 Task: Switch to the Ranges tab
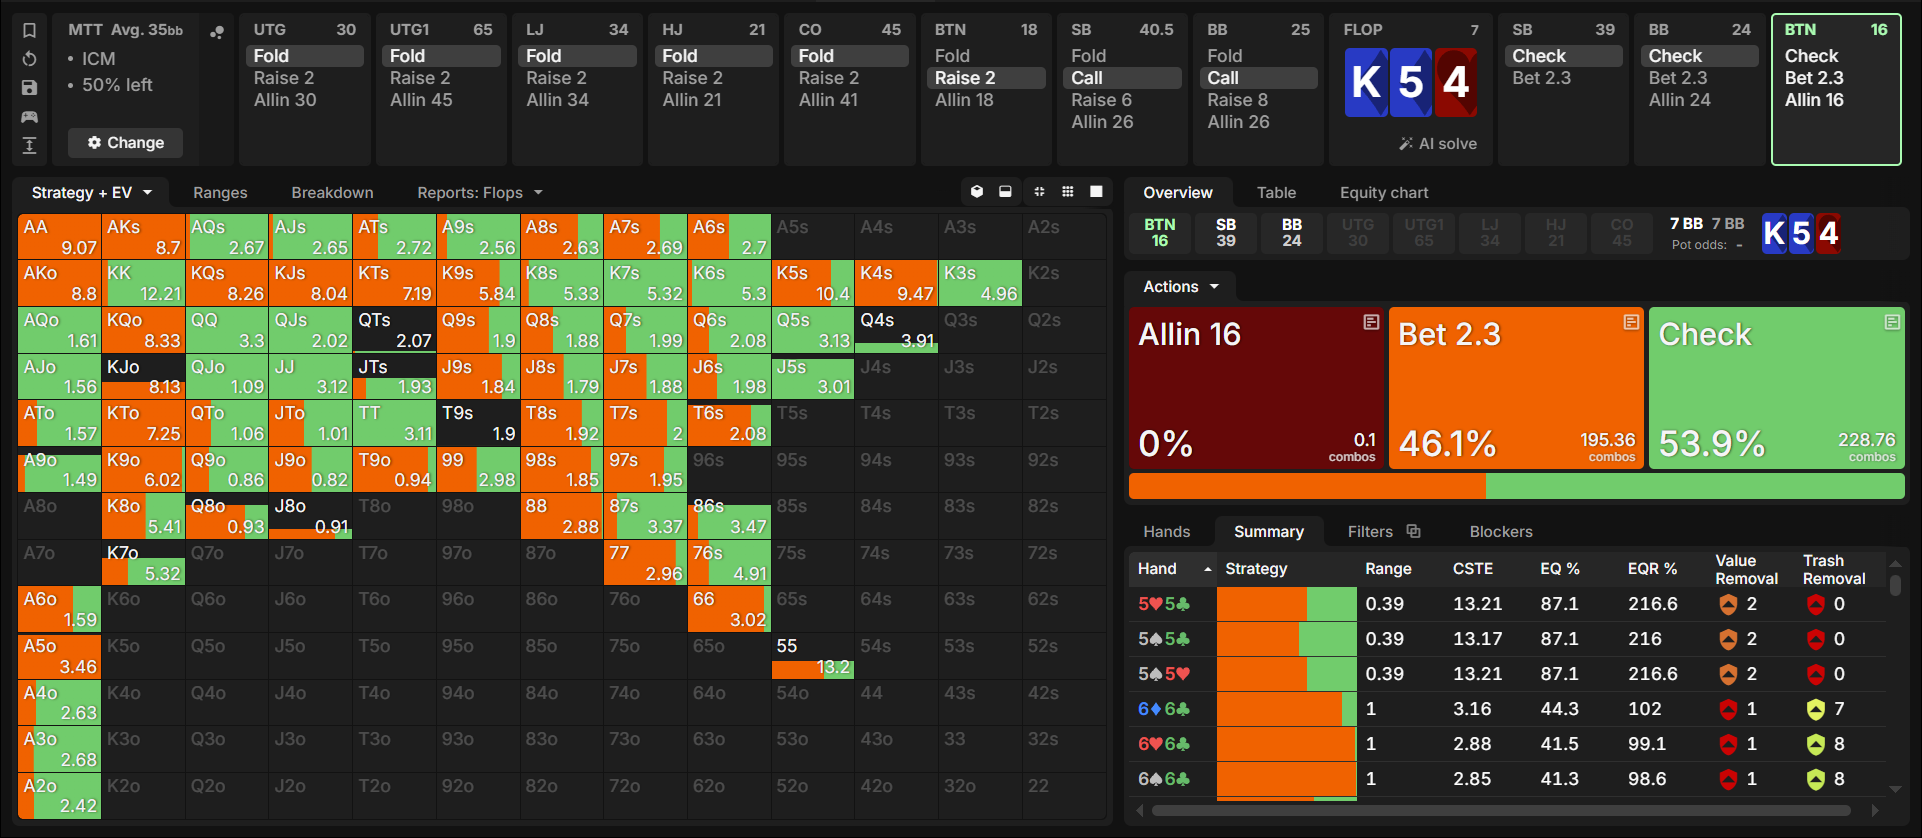(220, 193)
